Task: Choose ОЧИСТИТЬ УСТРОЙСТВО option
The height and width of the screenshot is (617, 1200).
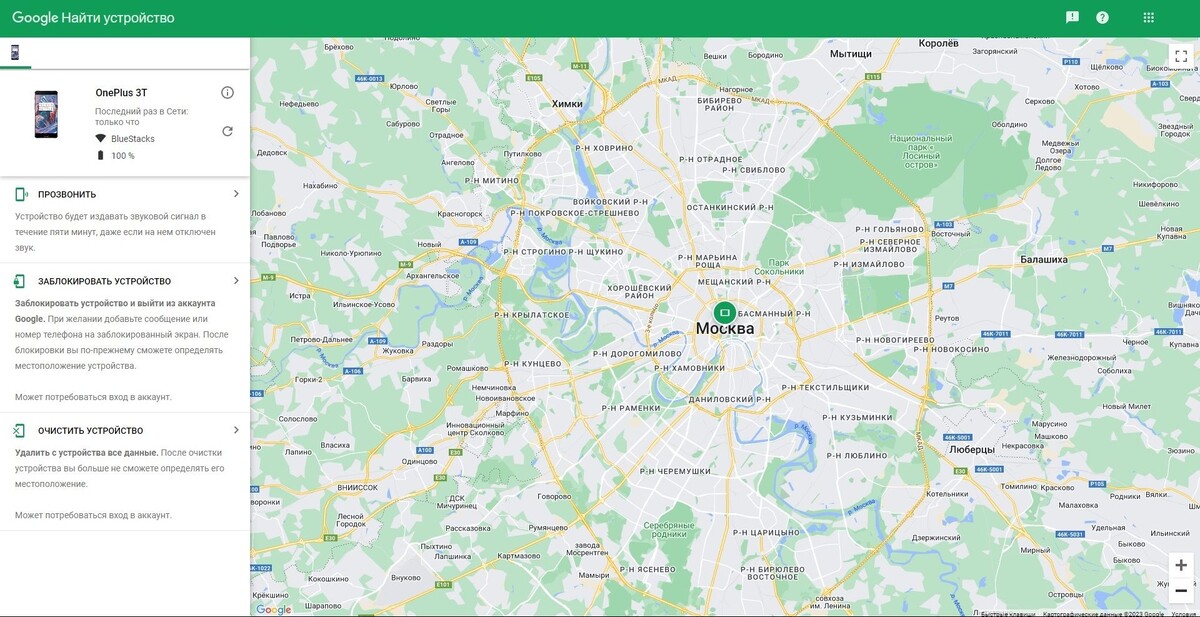Action: coord(90,431)
